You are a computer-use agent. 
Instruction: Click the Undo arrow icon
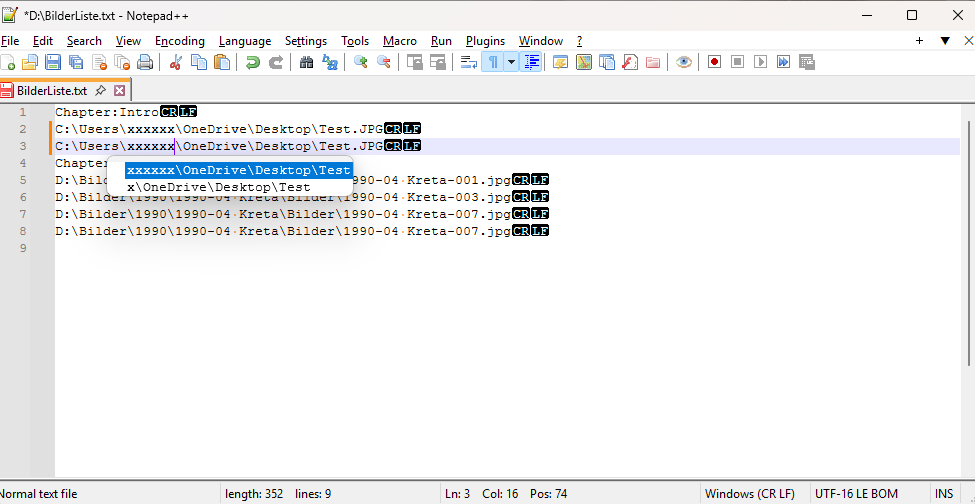tap(252, 62)
